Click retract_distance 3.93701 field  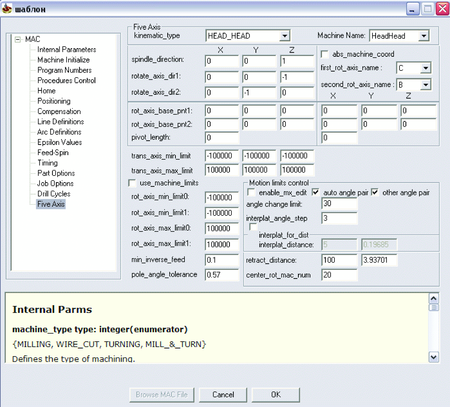379,260
